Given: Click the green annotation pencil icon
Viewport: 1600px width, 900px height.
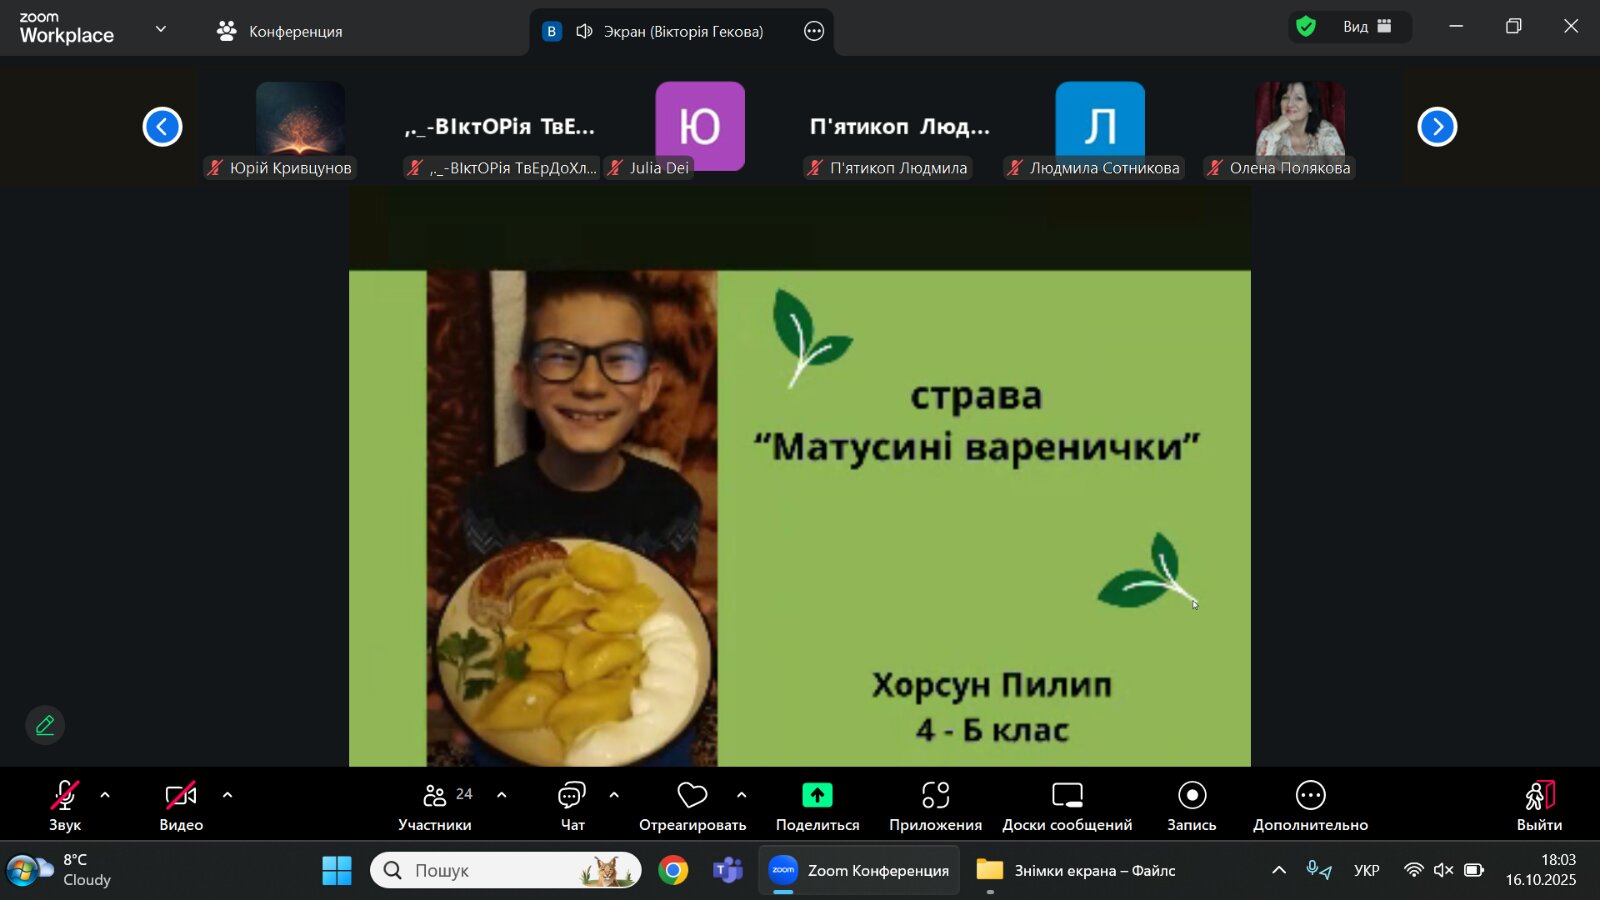Looking at the screenshot, I should [45, 725].
